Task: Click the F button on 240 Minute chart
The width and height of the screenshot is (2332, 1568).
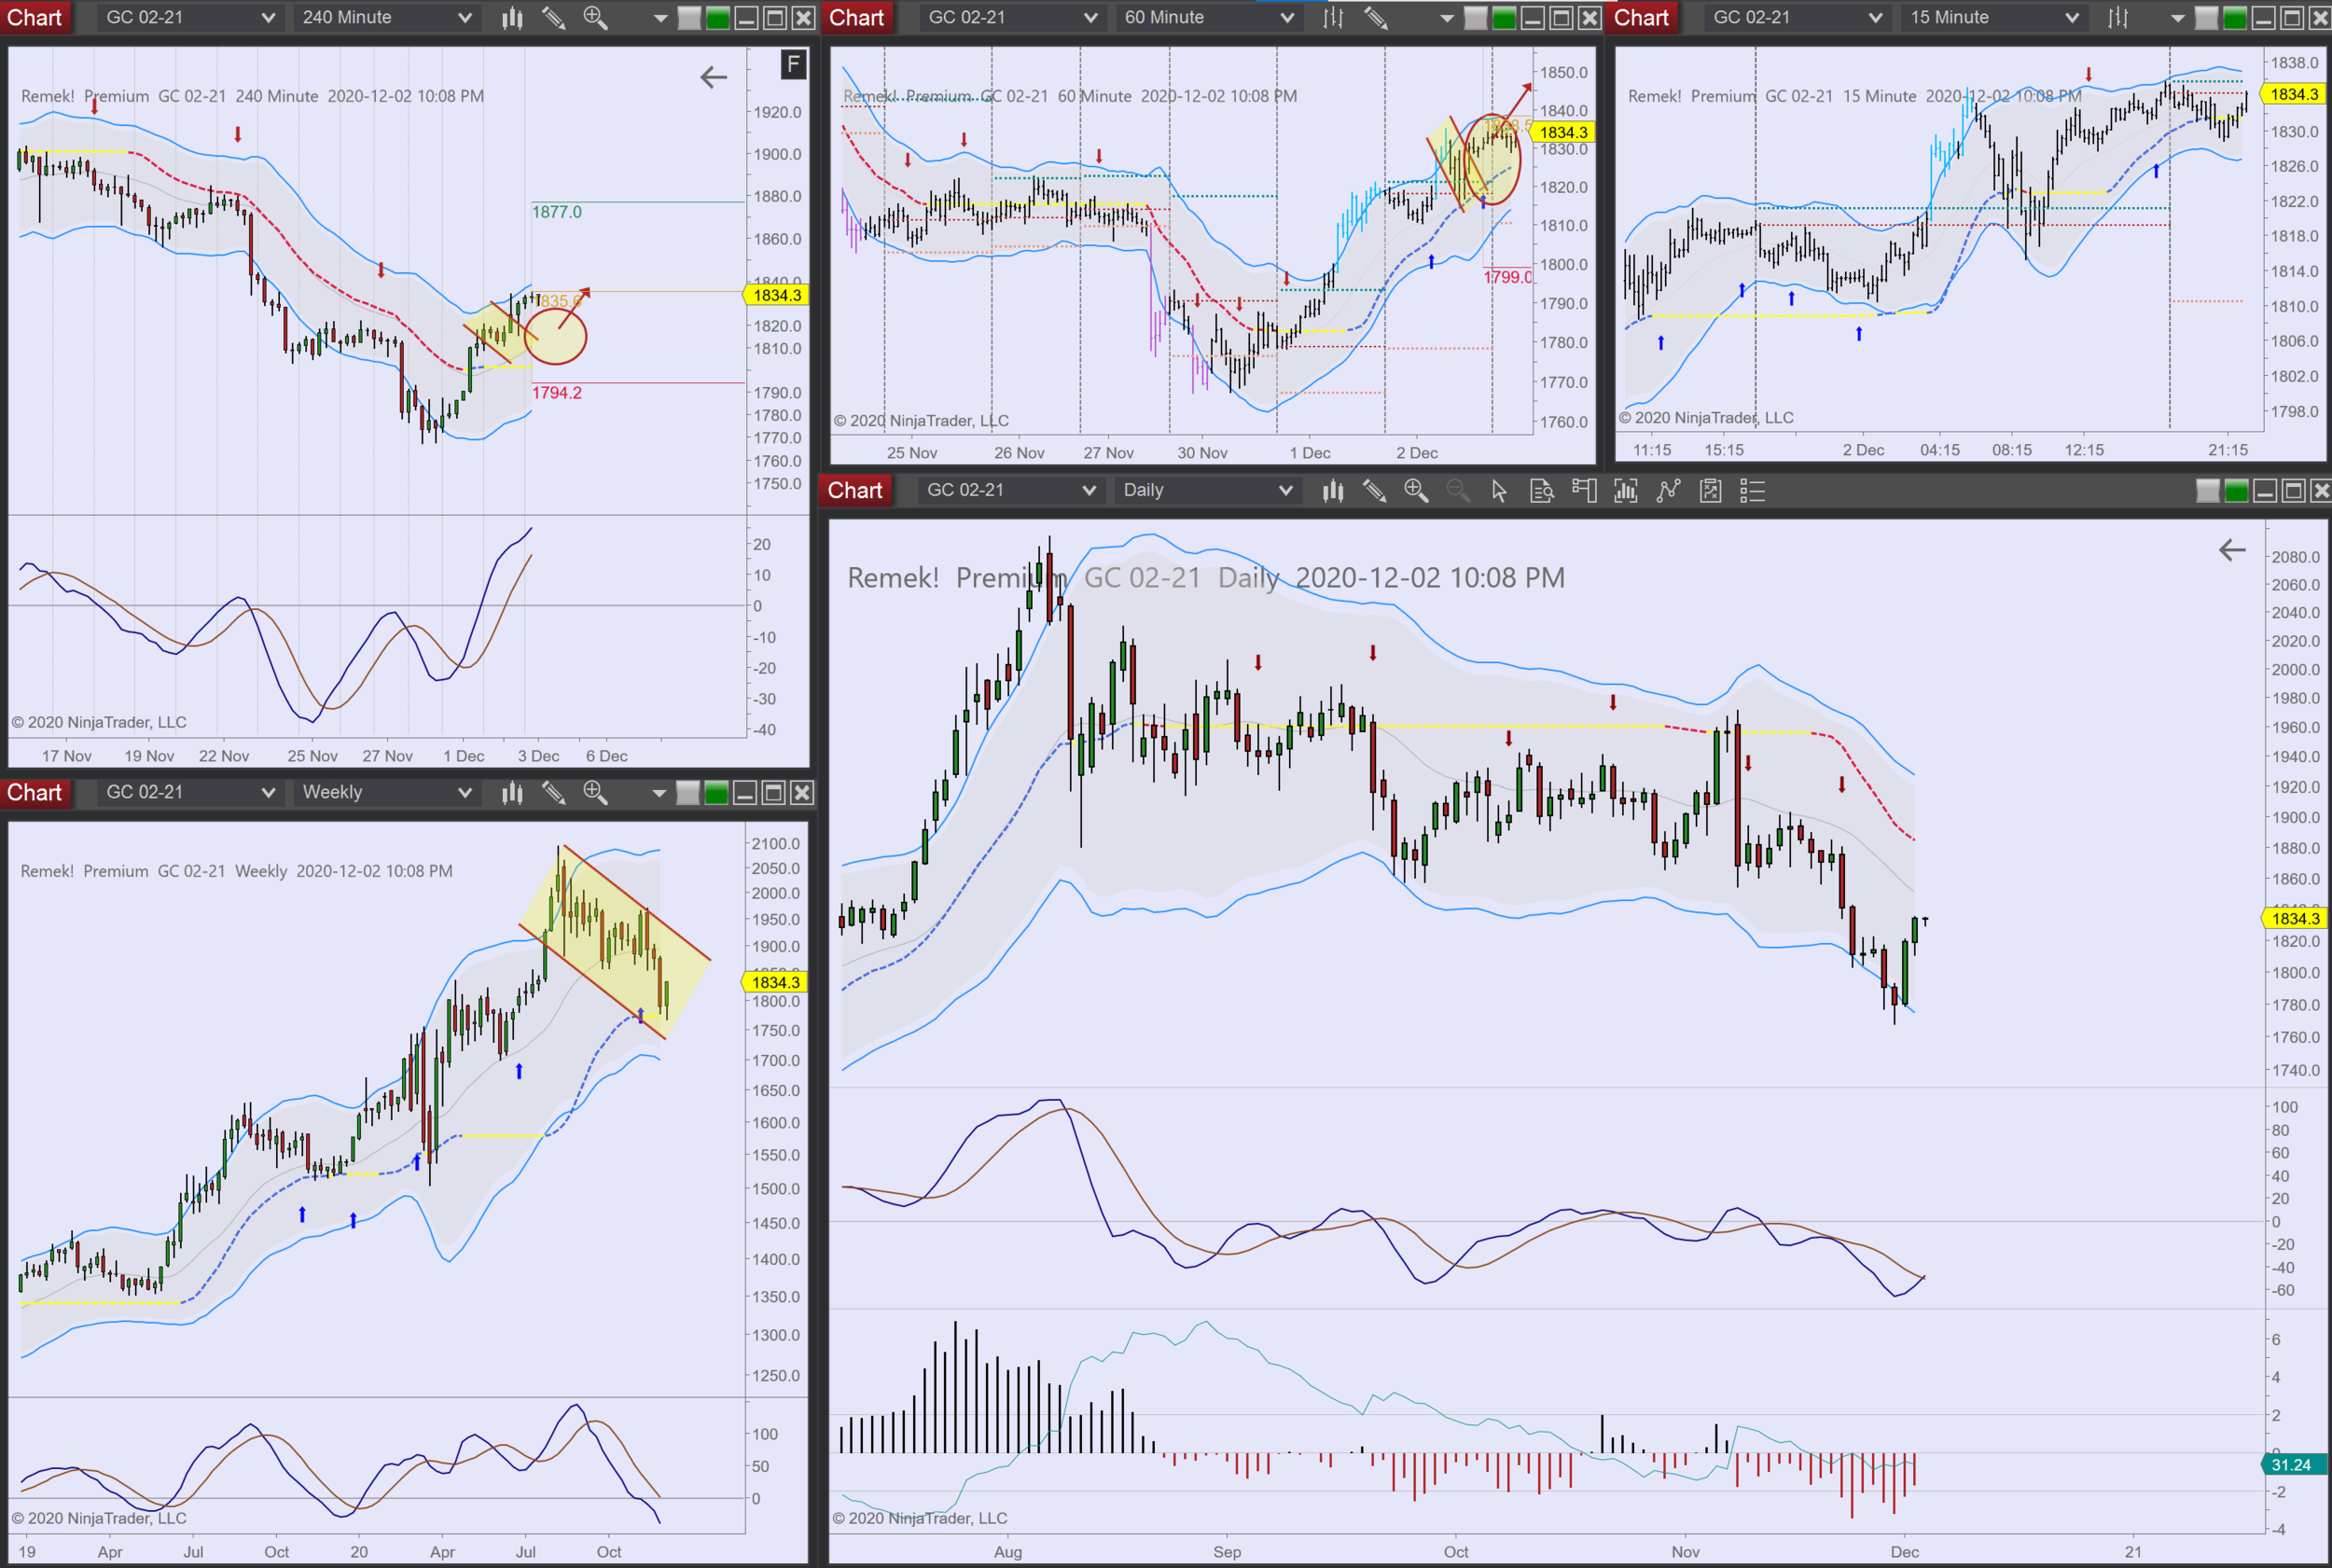Action: (x=792, y=65)
